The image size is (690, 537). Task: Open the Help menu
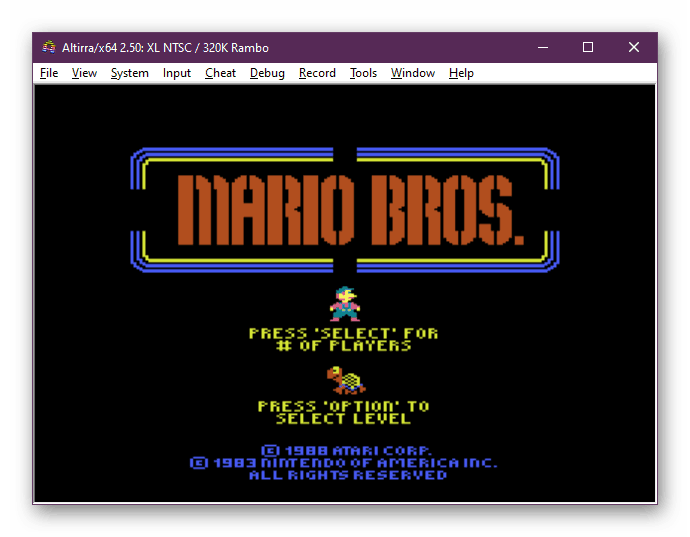[461, 73]
